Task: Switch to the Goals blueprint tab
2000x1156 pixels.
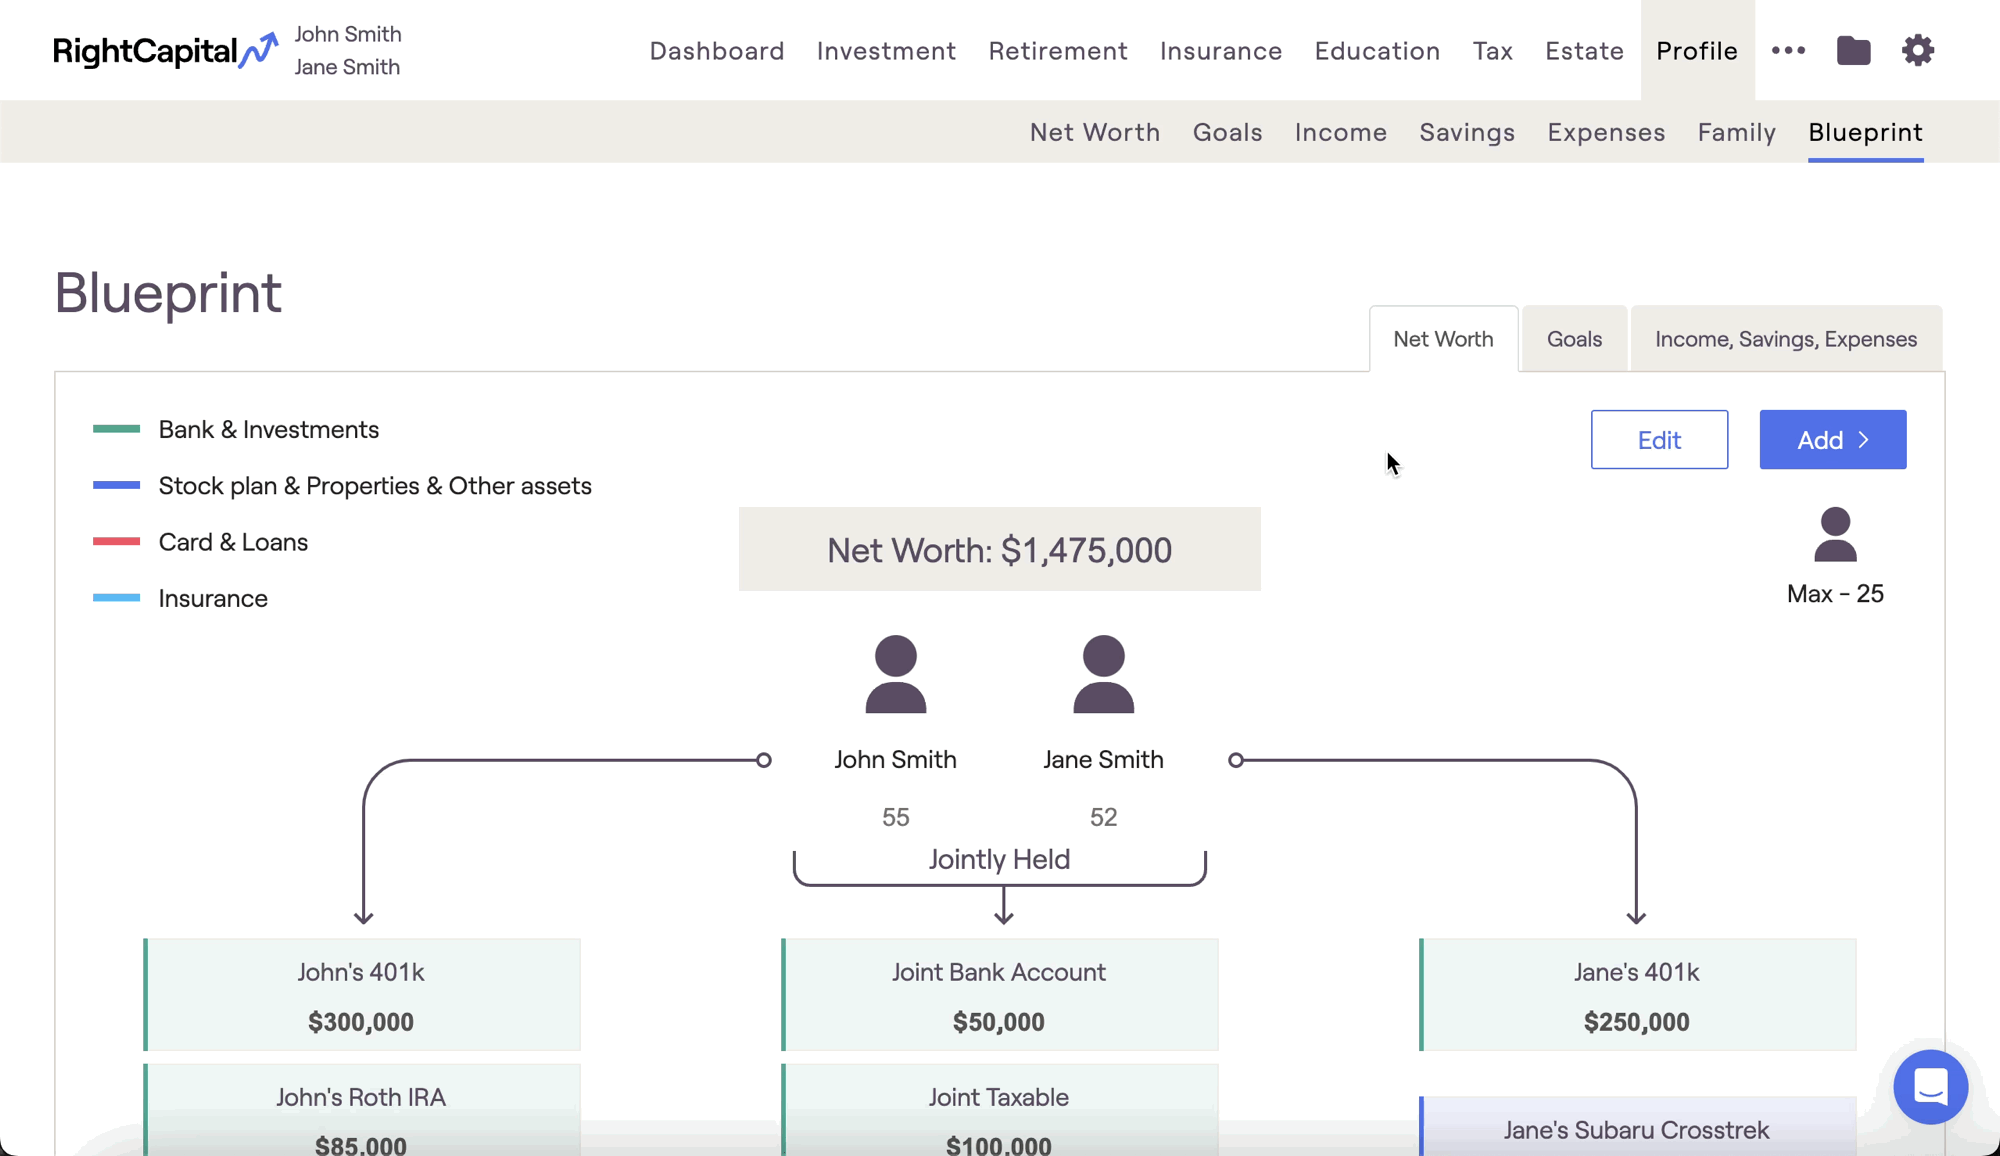Action: pyautogui.click(x=1574, y=339)
